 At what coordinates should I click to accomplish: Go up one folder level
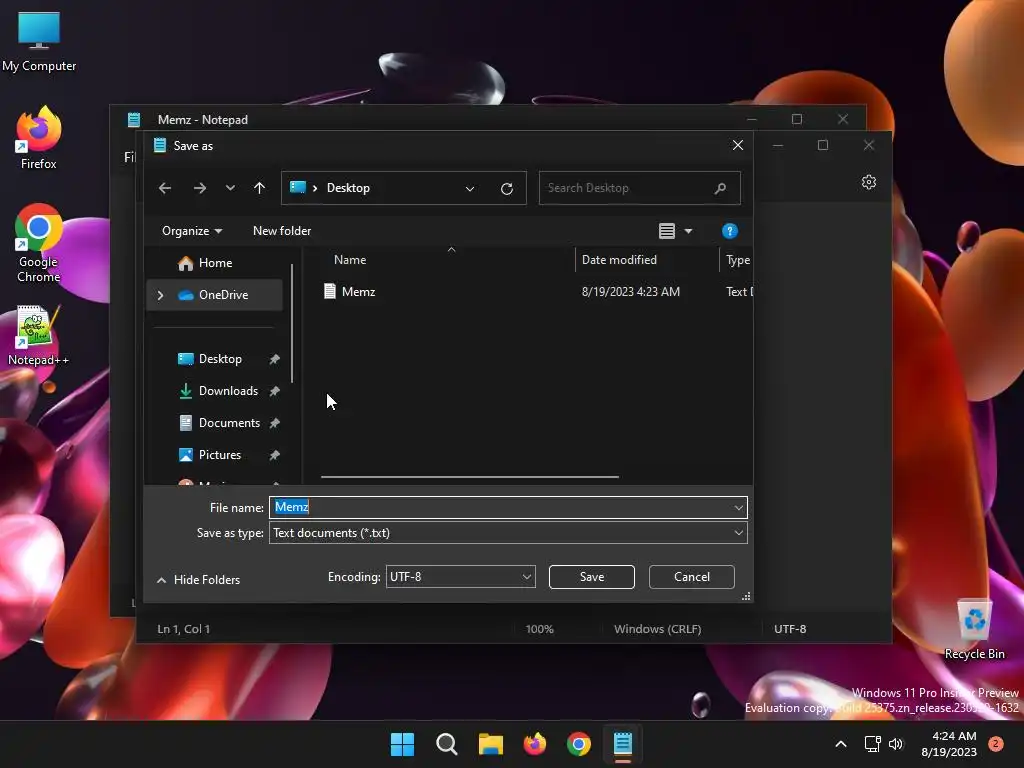[x=259, y=188]
